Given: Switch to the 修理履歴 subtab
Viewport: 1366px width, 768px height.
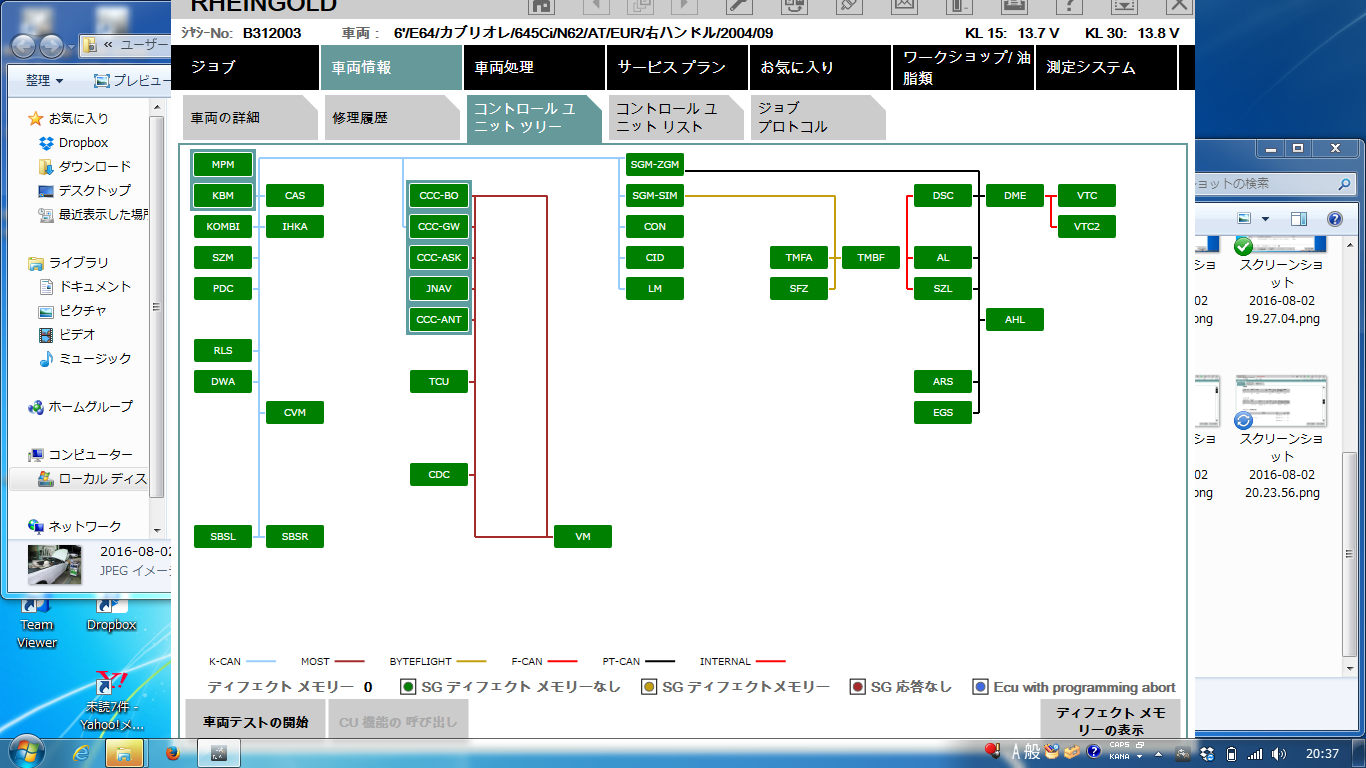Looking at the screenshot, I should click(392, 118).
